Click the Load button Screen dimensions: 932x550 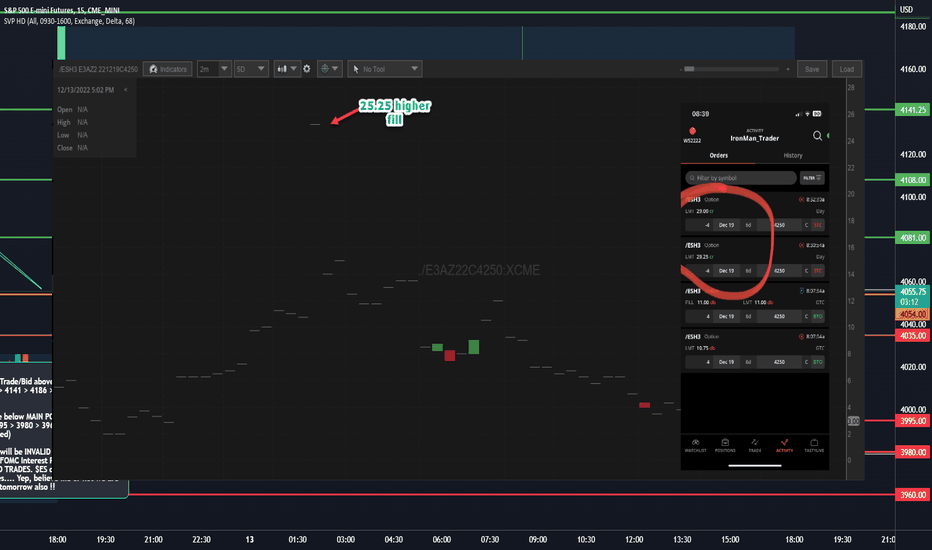[x=847, y=69]
